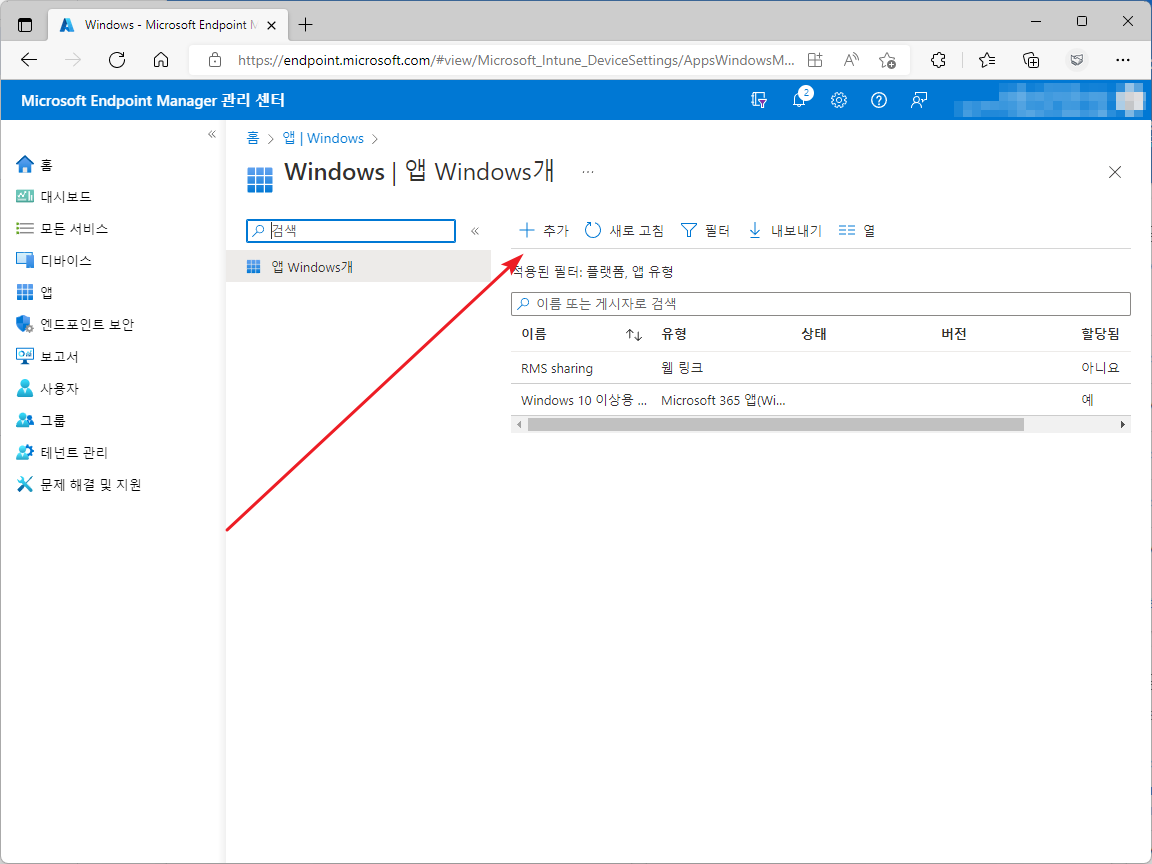Open Reports (보고서) in the sidebar
This screenshot has width=1152, height=864.
click(x=47, y=356)
